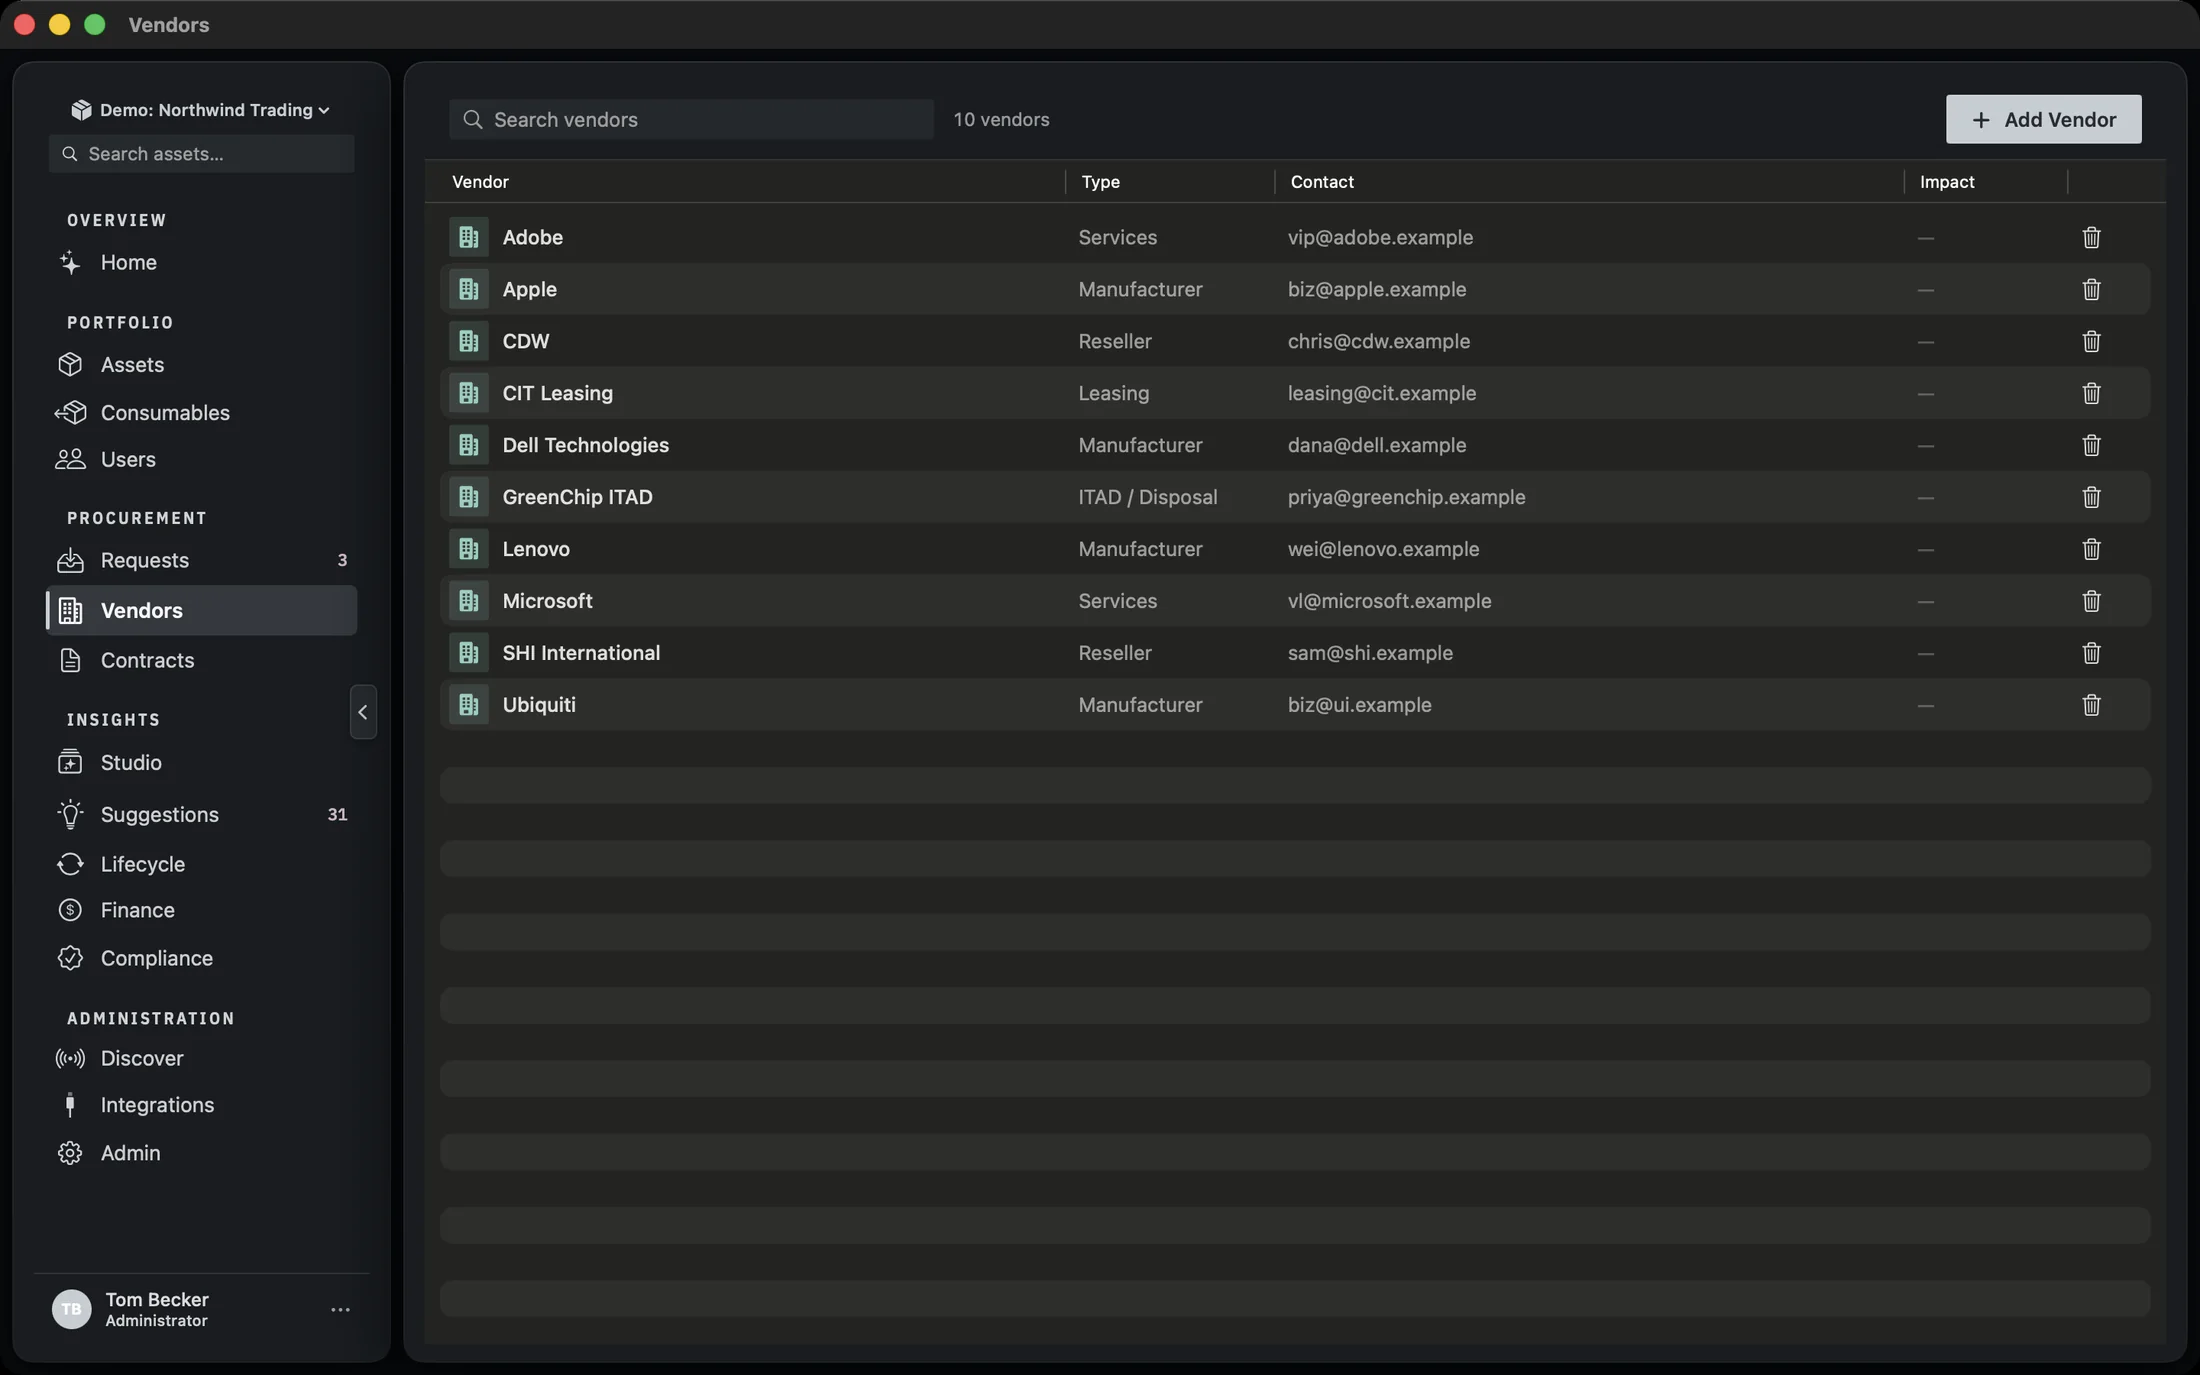Click the Dell Technologies building icon
This screenshot has height=1375, width=2200.
tap(468, 446)
